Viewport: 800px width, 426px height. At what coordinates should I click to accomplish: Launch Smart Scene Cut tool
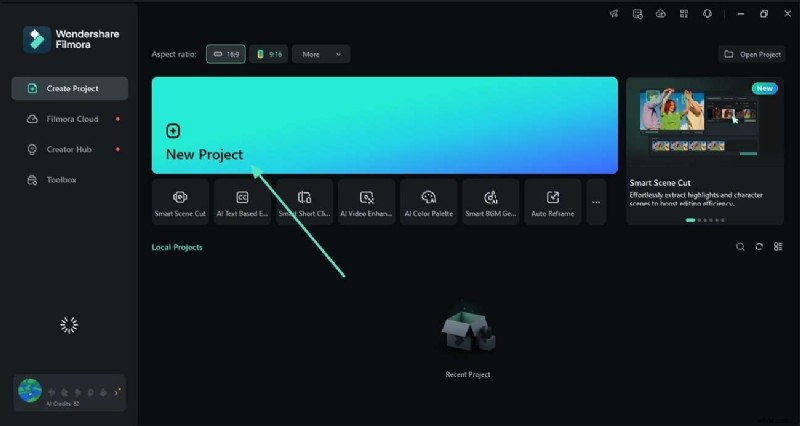[180, 202]
